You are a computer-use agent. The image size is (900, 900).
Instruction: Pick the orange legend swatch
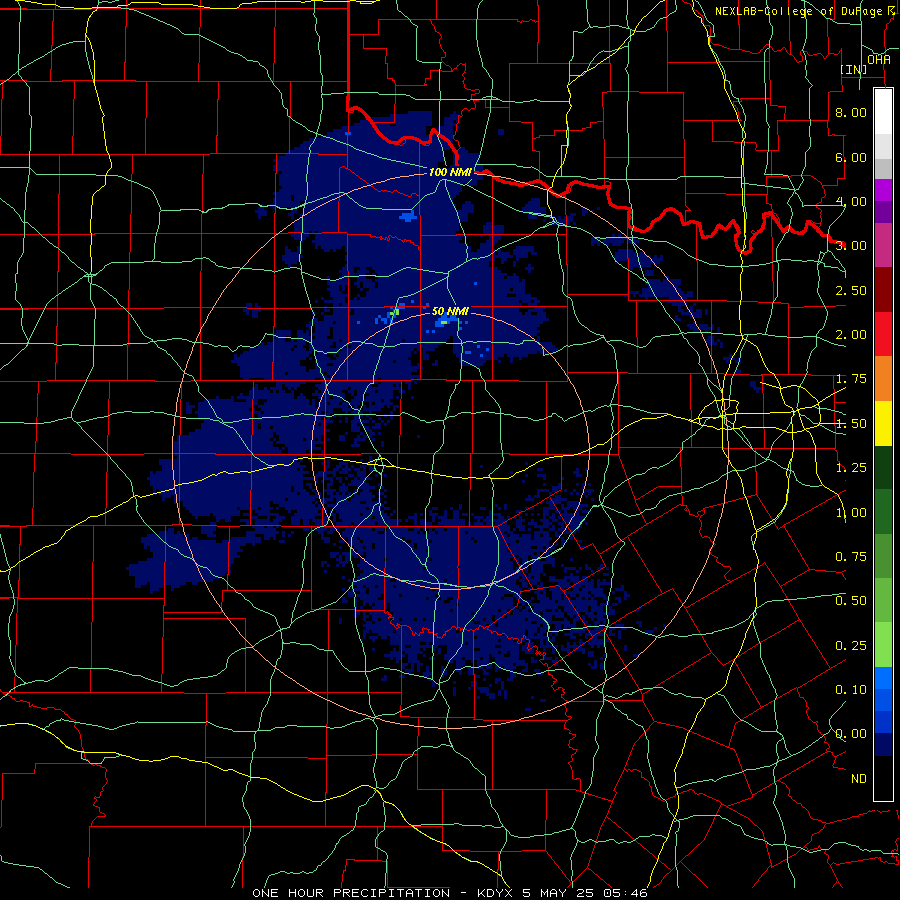click(x=883, y=379)
